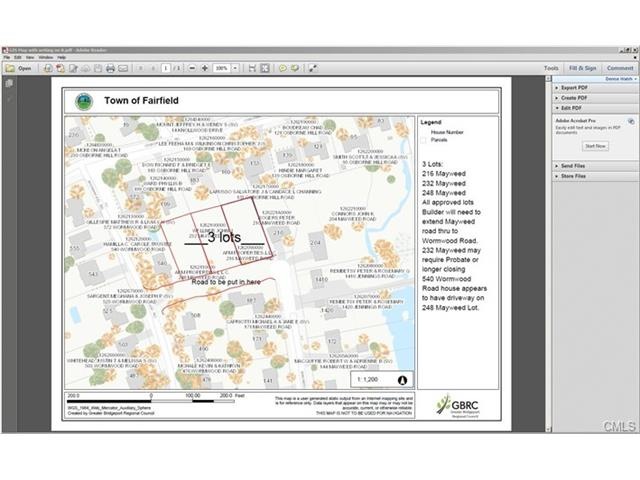Show page thumbnails in left pane
Viewport: 640px width, 480px height.
[x=10, y=83]
